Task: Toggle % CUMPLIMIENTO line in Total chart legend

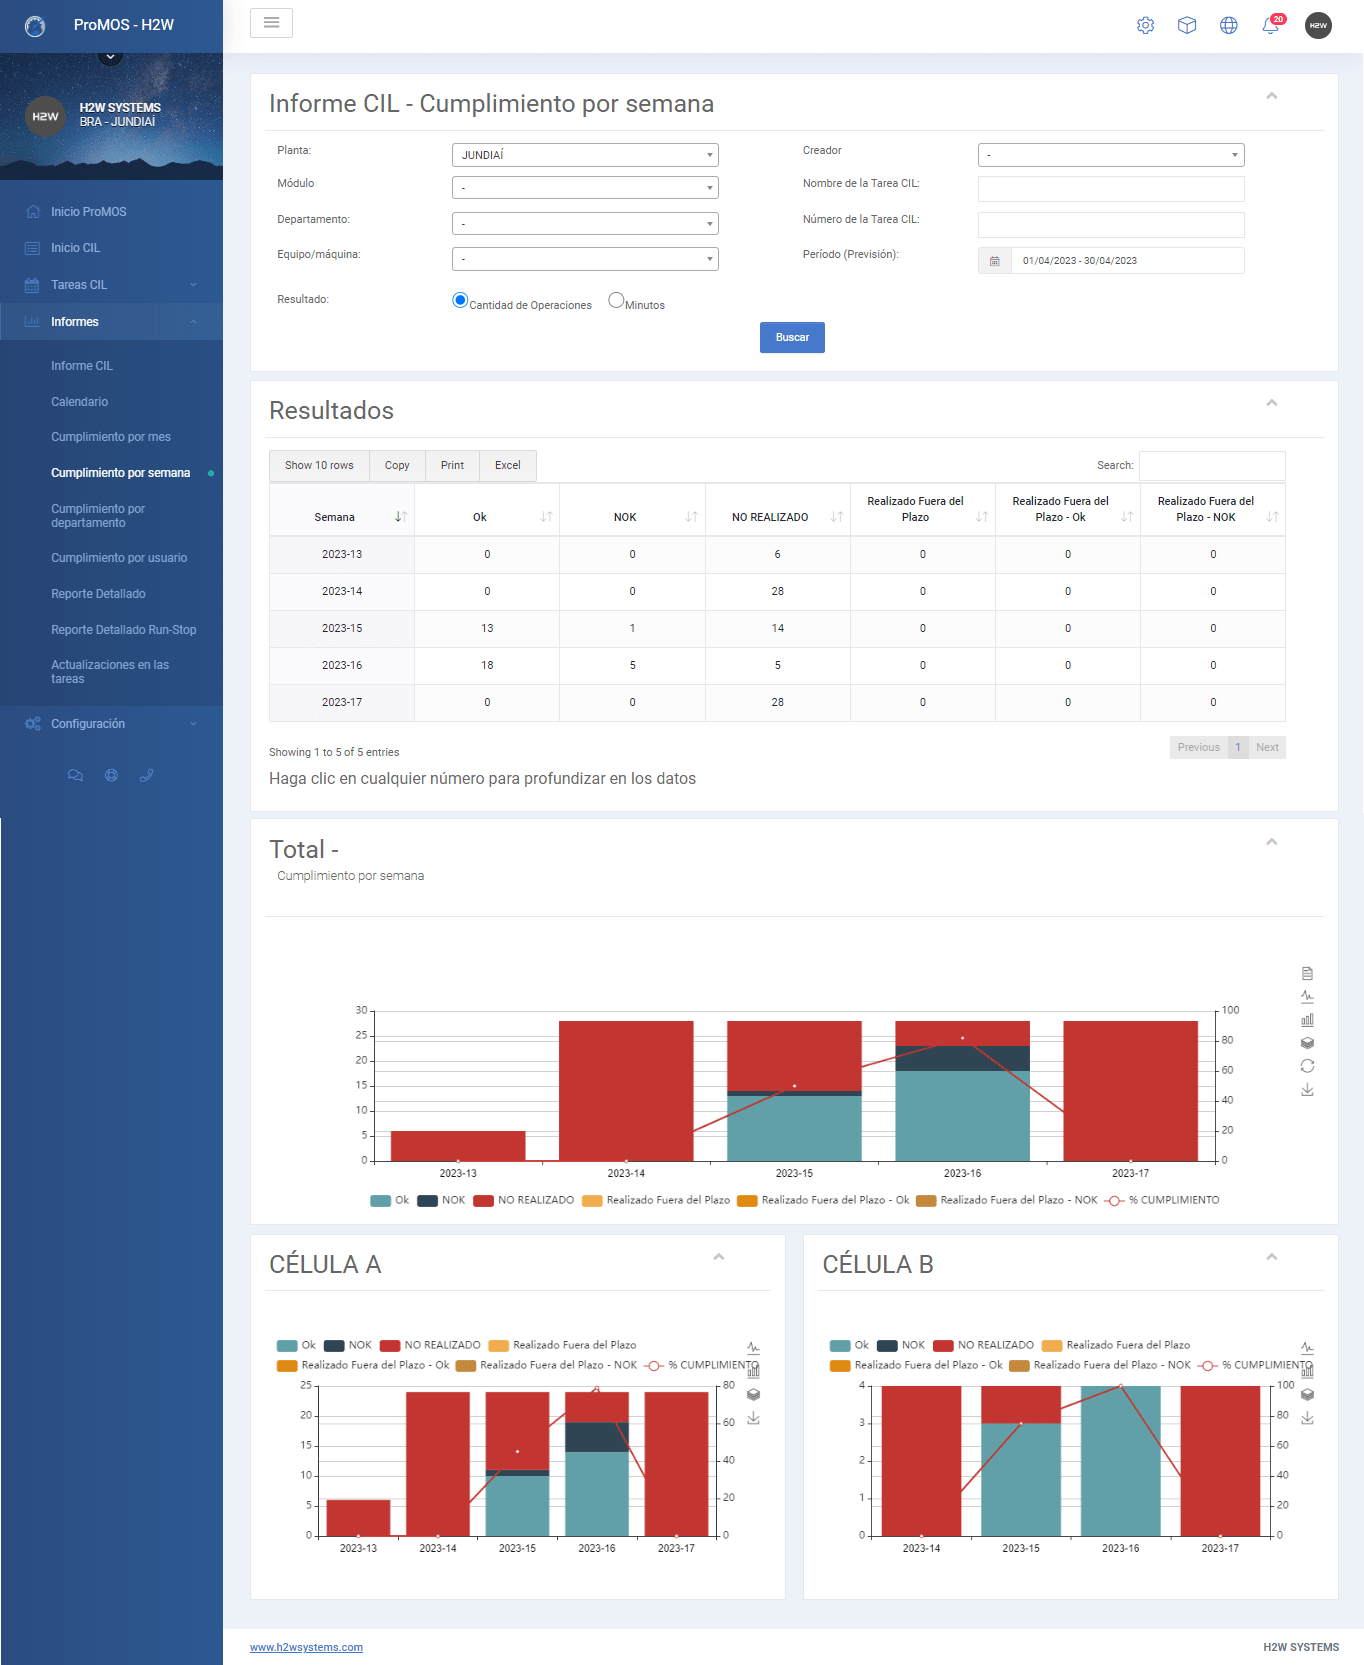Action: pyautogui.click(x=1162, y=1201)
